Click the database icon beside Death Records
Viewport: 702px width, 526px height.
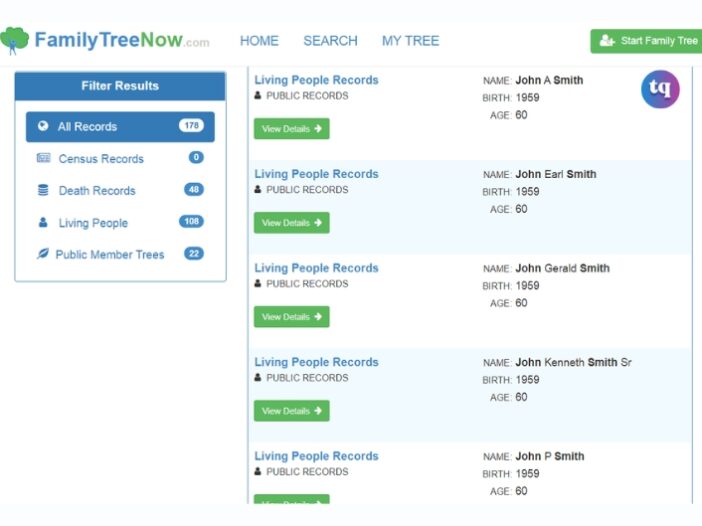43,190
